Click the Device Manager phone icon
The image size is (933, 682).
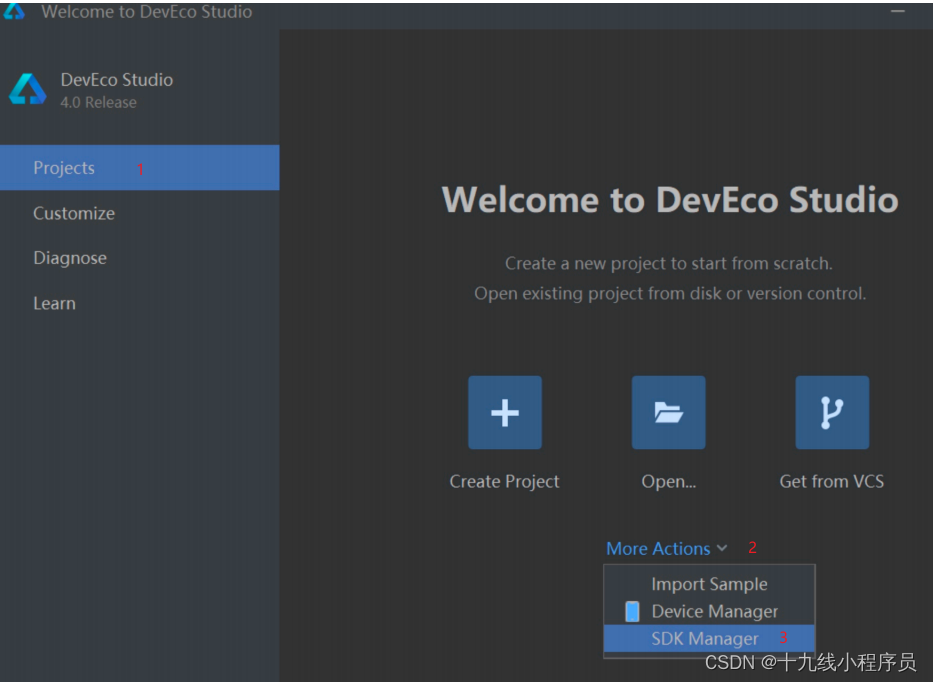[633, 611]
